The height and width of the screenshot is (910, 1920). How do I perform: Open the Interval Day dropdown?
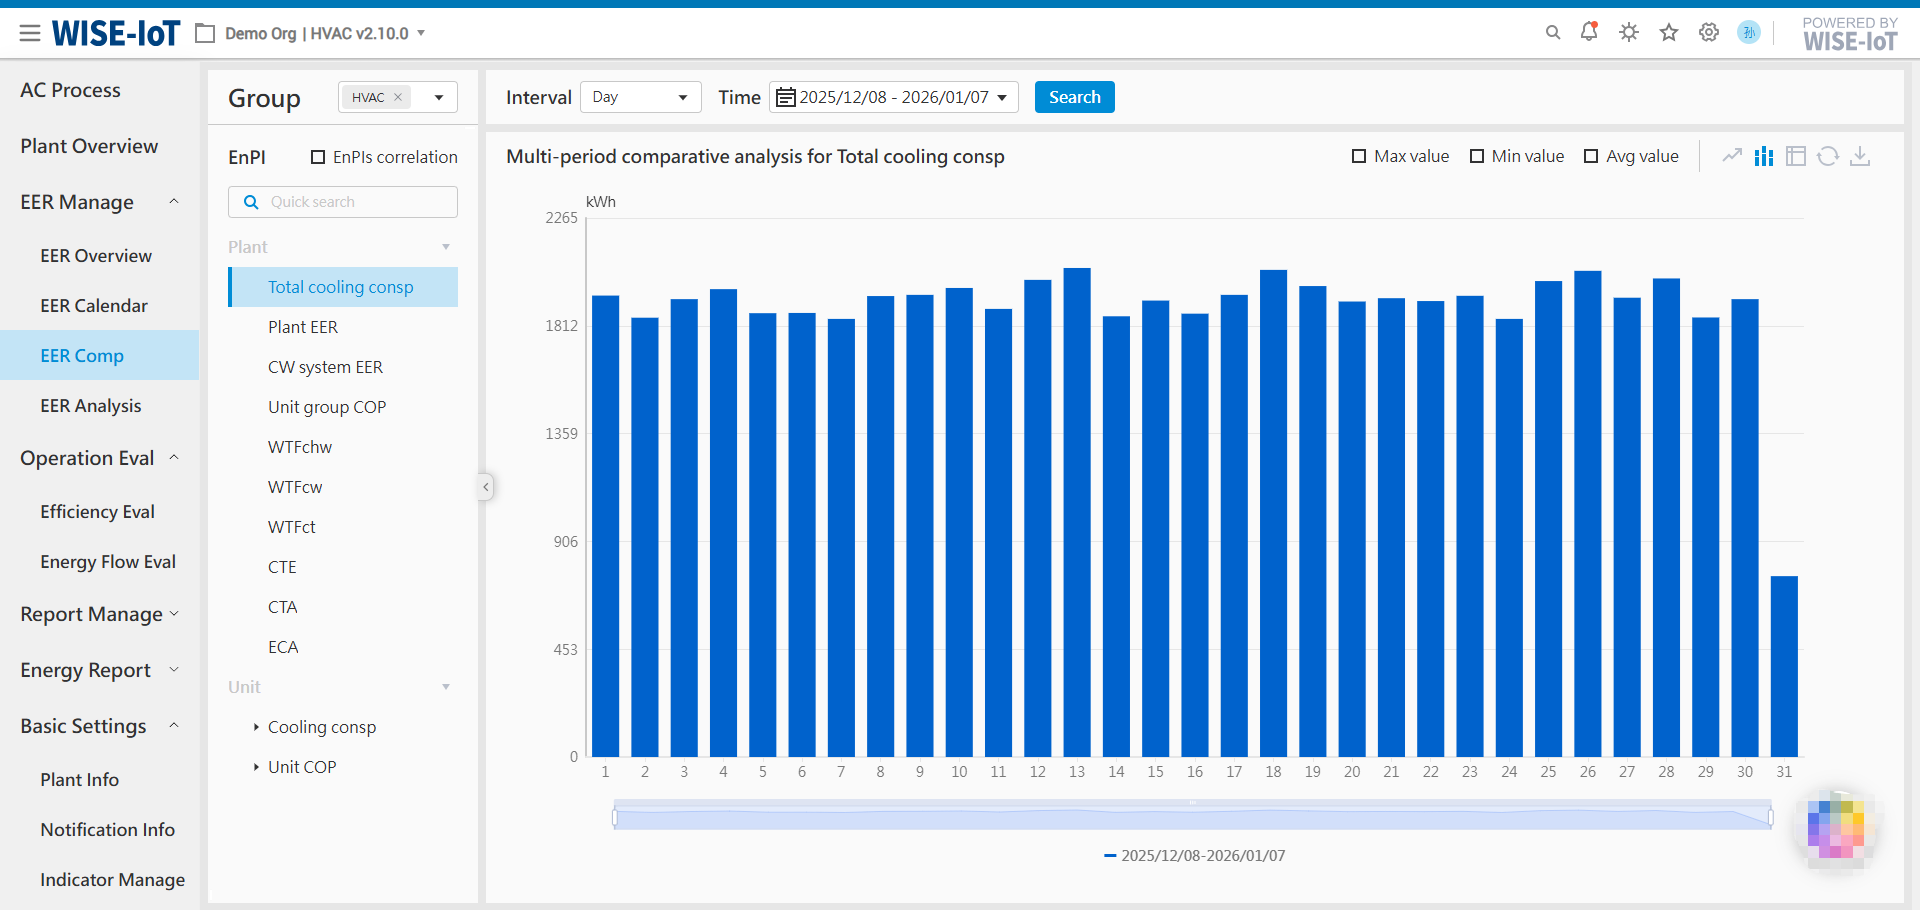(x=640, y=97)
